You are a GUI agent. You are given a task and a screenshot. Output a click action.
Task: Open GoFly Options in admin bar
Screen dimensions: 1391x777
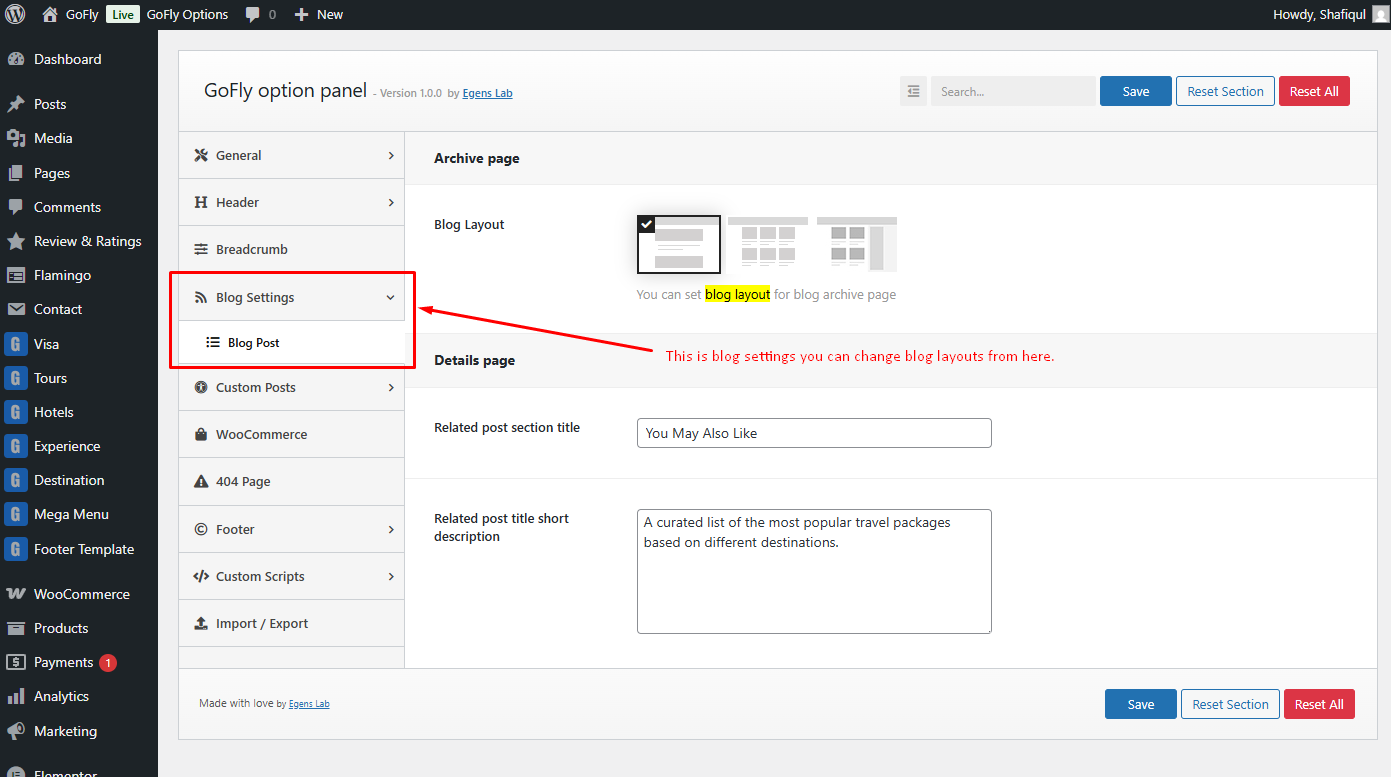point(187,14)
